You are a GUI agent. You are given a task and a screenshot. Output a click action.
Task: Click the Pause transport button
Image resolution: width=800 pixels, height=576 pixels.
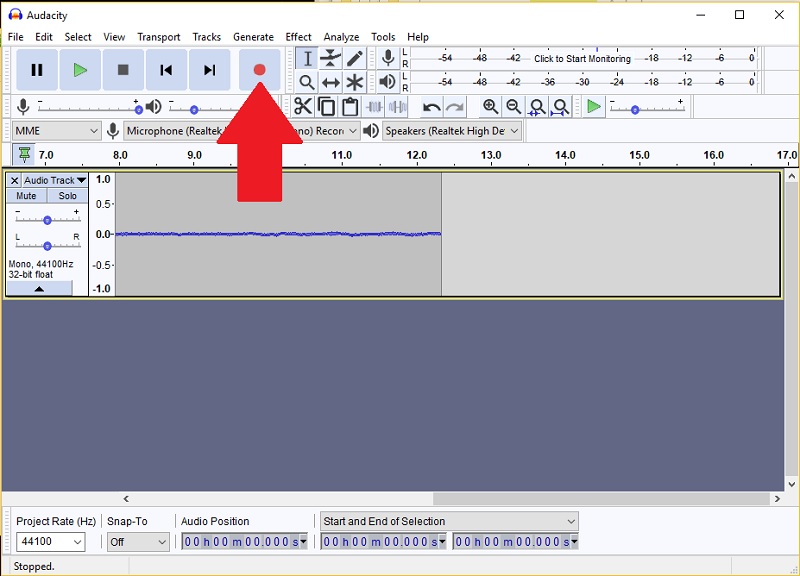(37, 70)
